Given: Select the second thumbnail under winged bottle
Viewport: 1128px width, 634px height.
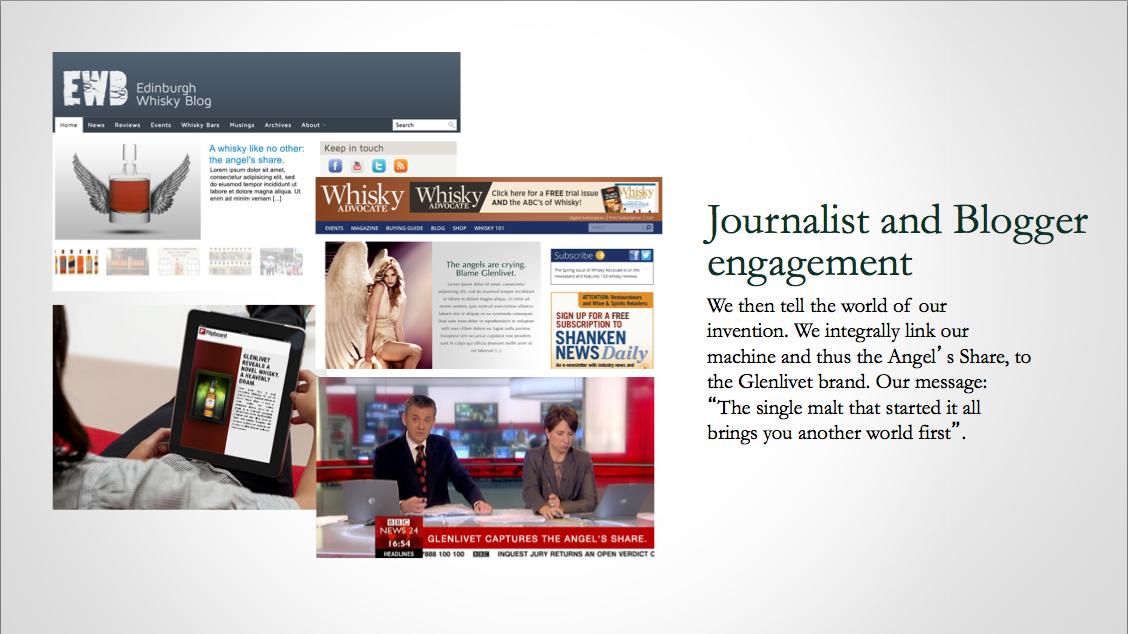Looking at the screenshot, I should [x=127, y=262].
